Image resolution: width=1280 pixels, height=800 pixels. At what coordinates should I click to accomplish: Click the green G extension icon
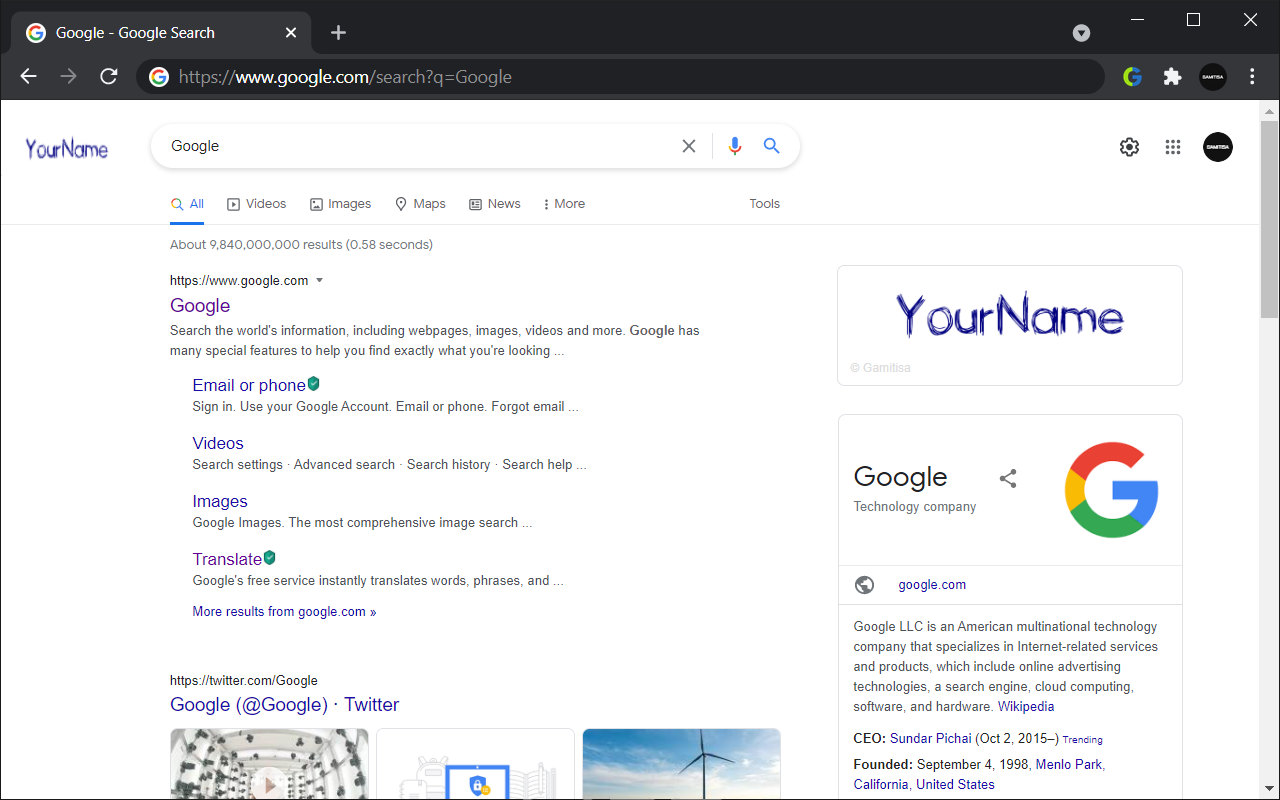pos(1132,77)
